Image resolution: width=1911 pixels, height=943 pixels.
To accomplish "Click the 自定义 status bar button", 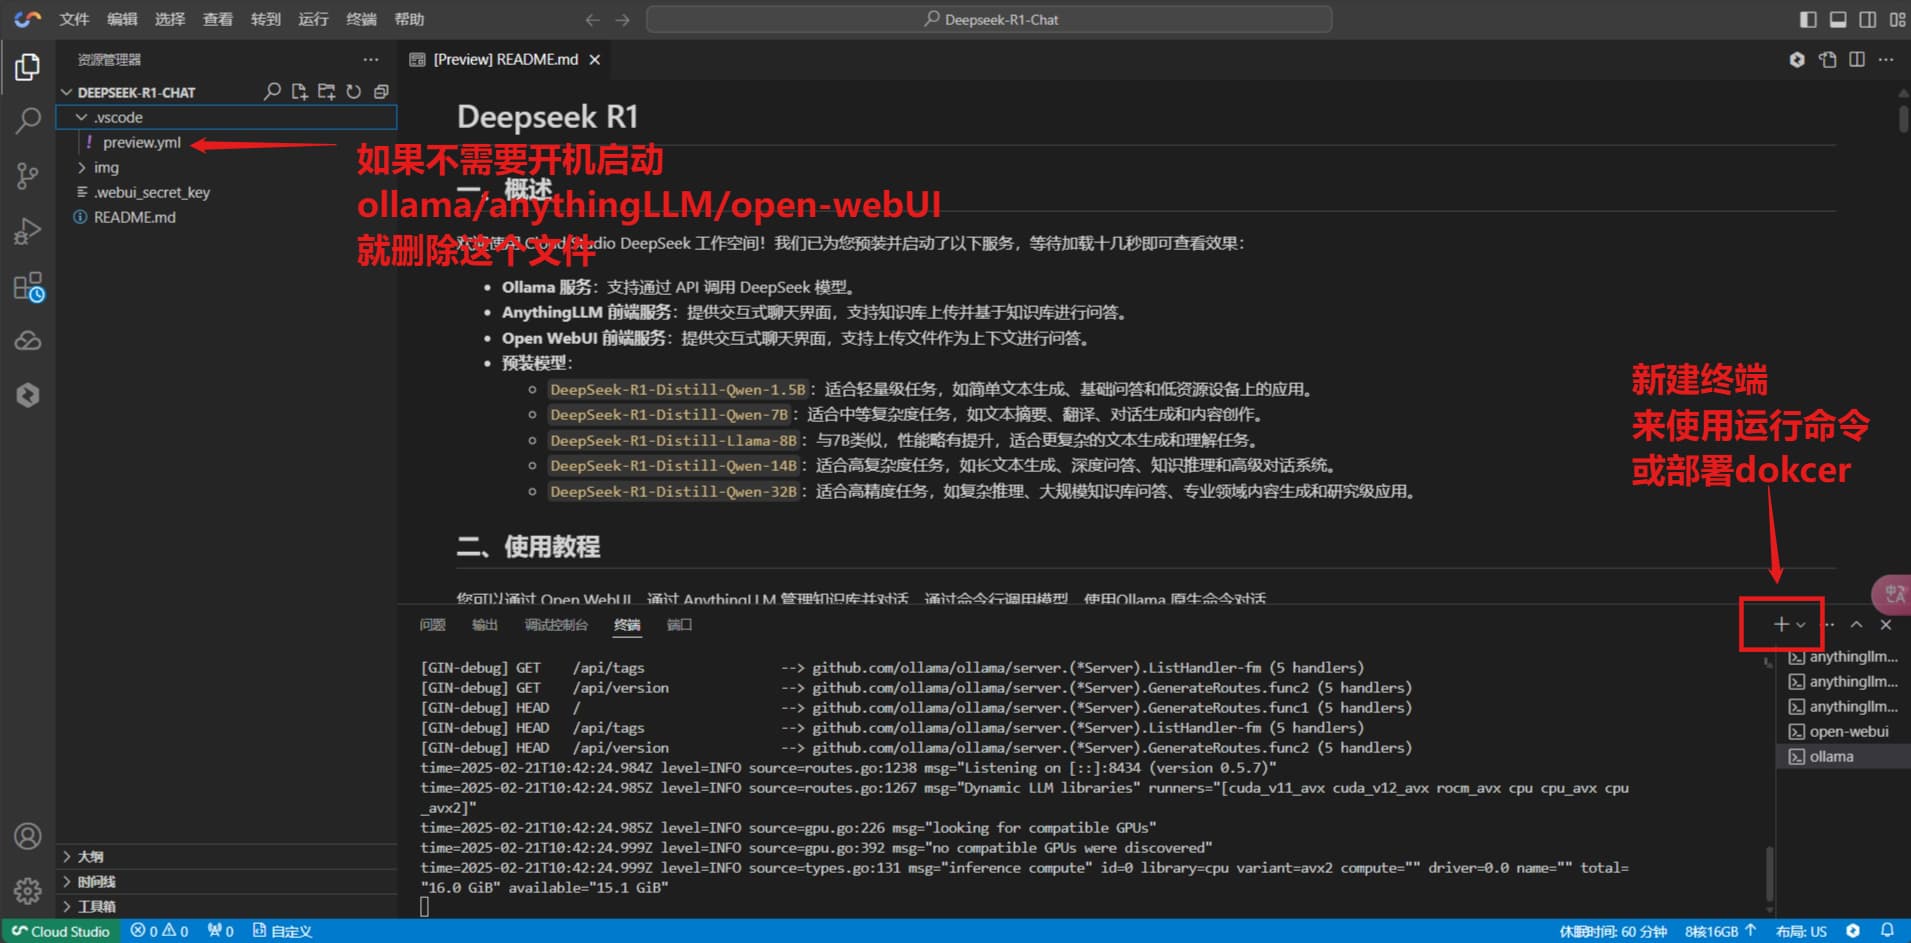I will pyautogui.click(x=282, y=931).
